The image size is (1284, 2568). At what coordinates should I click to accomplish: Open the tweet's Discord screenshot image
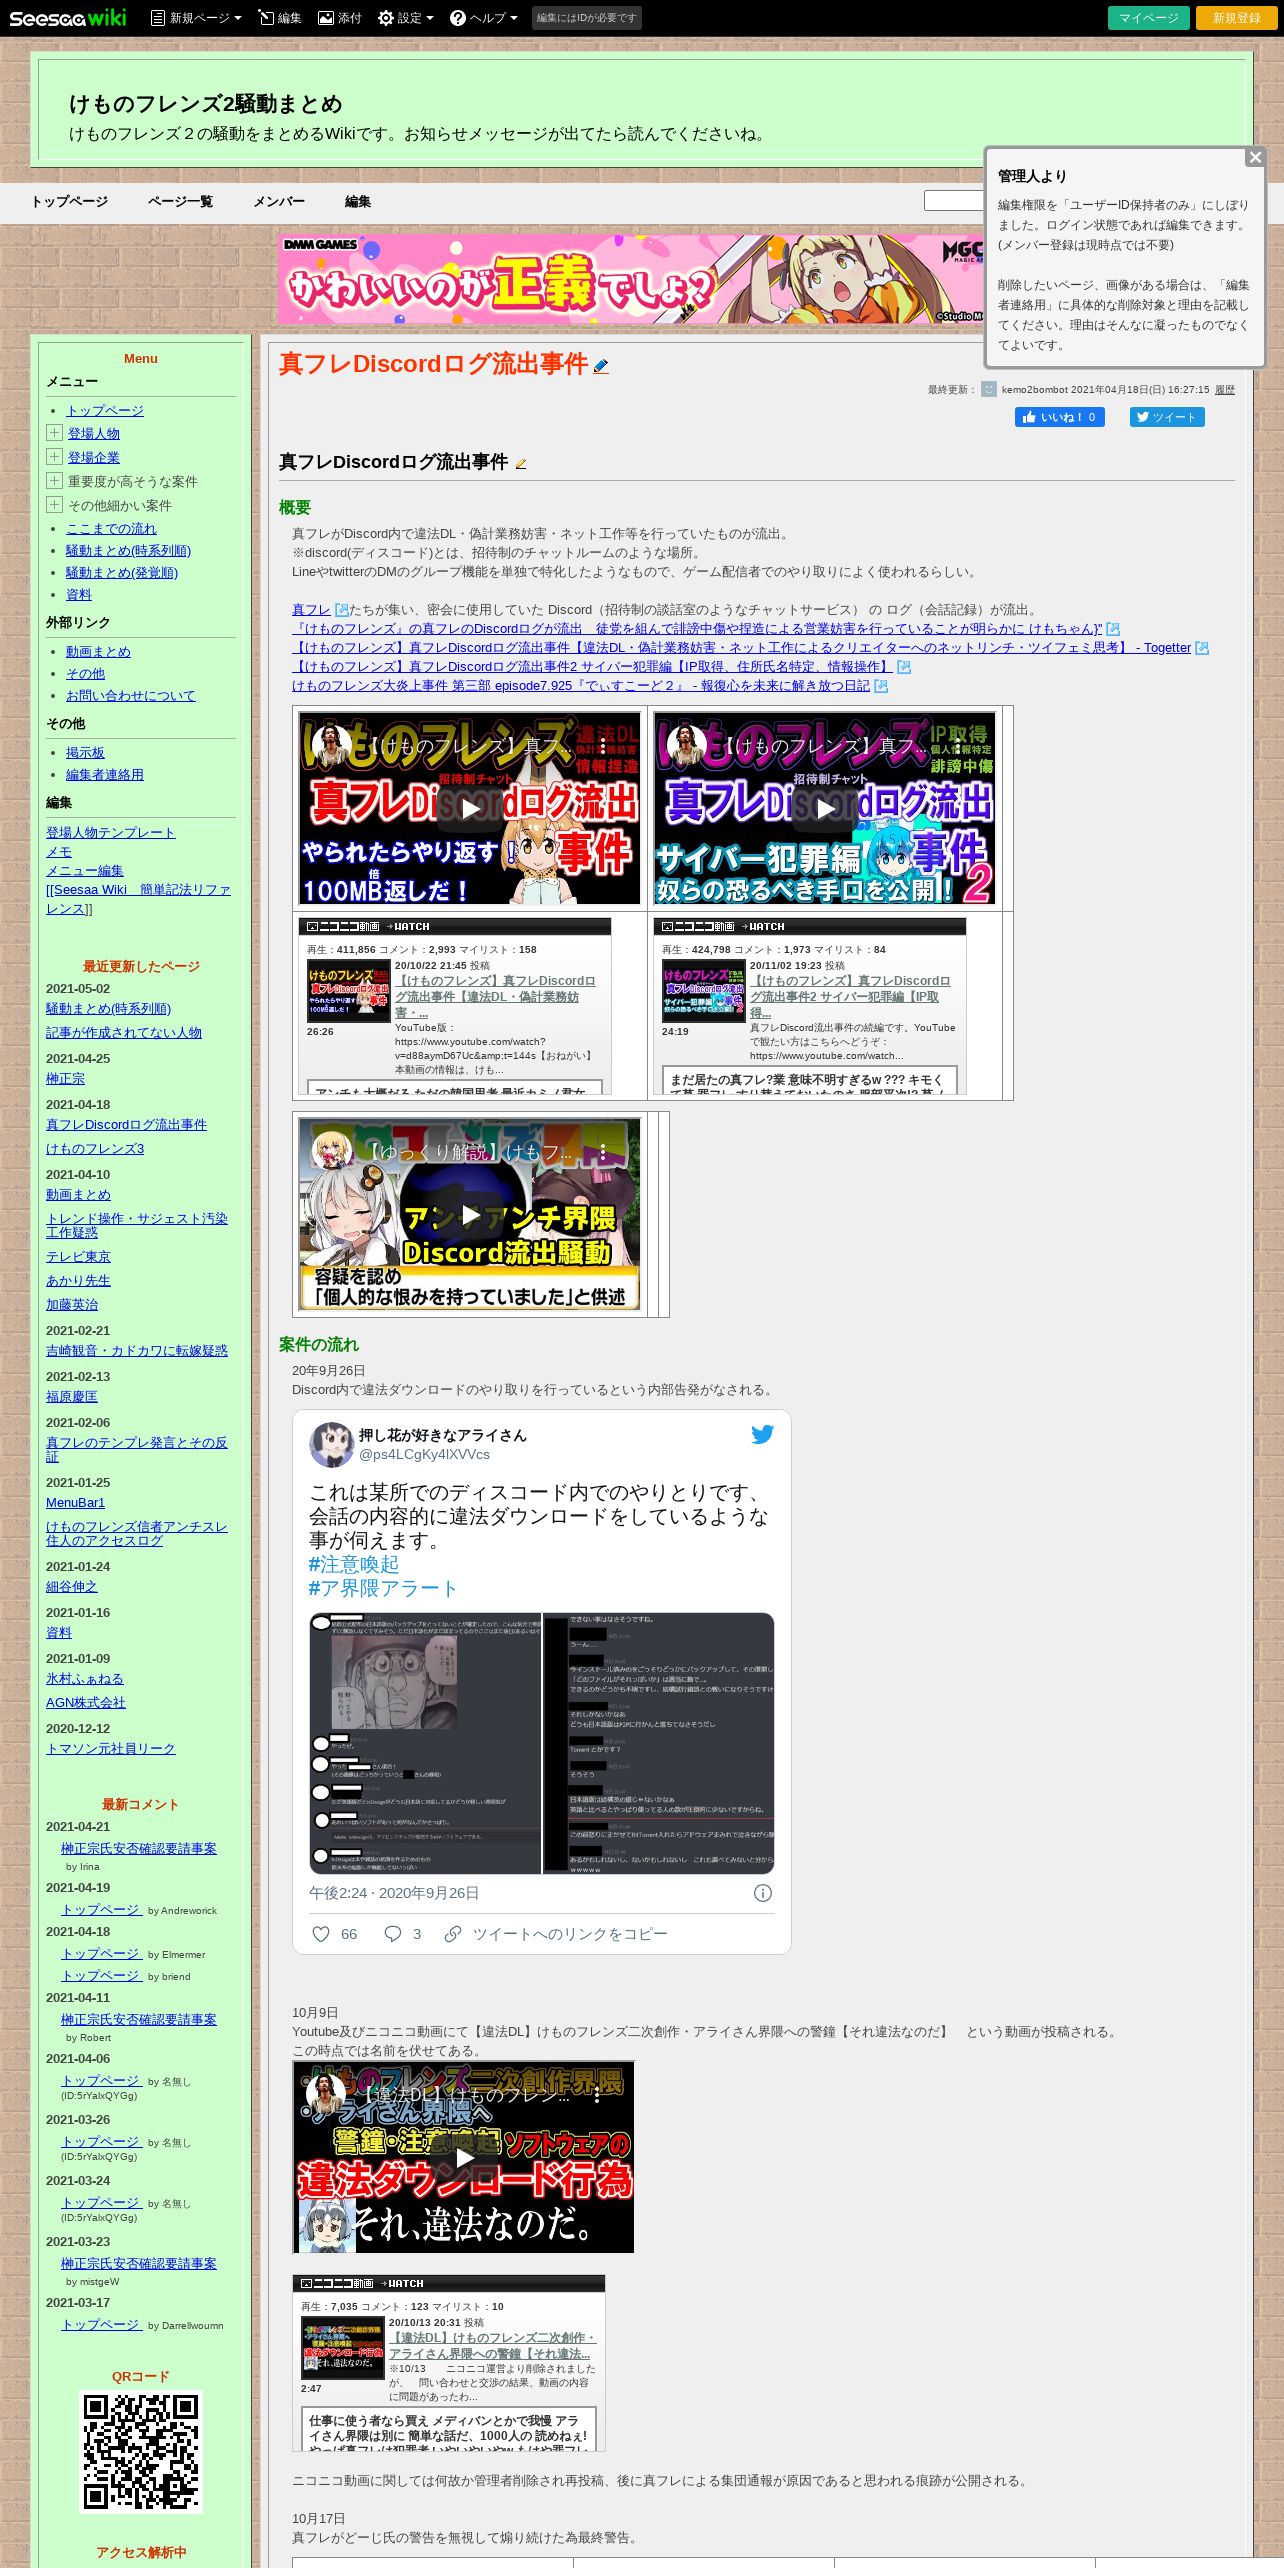[x=541, y=1742]
